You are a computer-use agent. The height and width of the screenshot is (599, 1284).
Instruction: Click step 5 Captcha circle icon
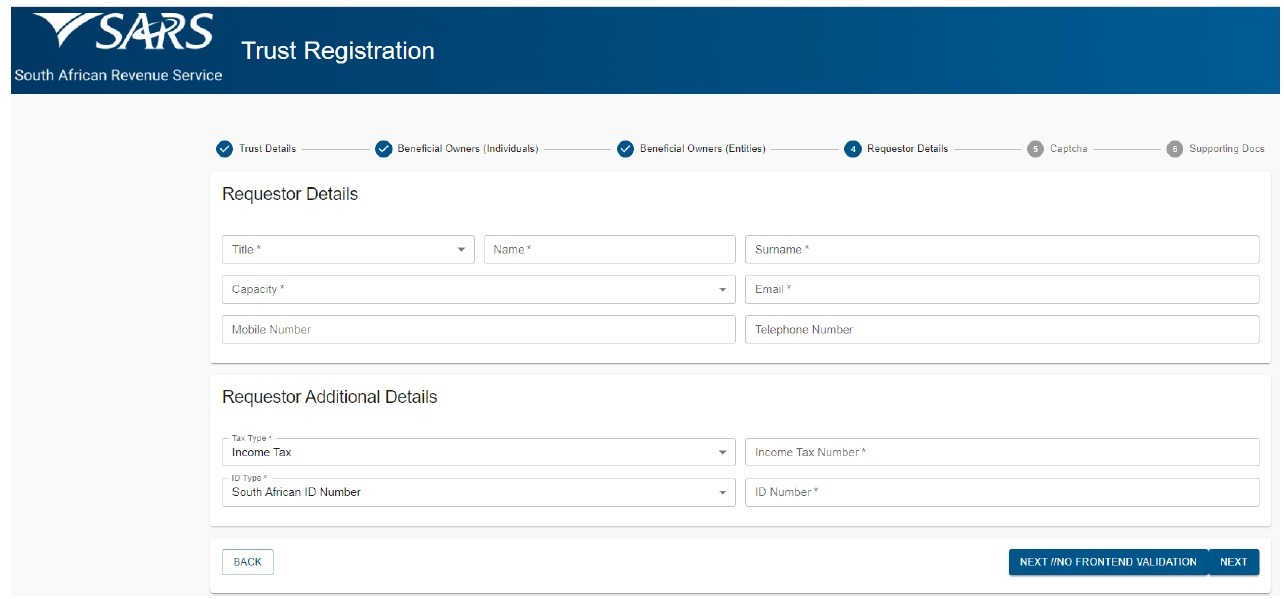tap(1035, 149)
